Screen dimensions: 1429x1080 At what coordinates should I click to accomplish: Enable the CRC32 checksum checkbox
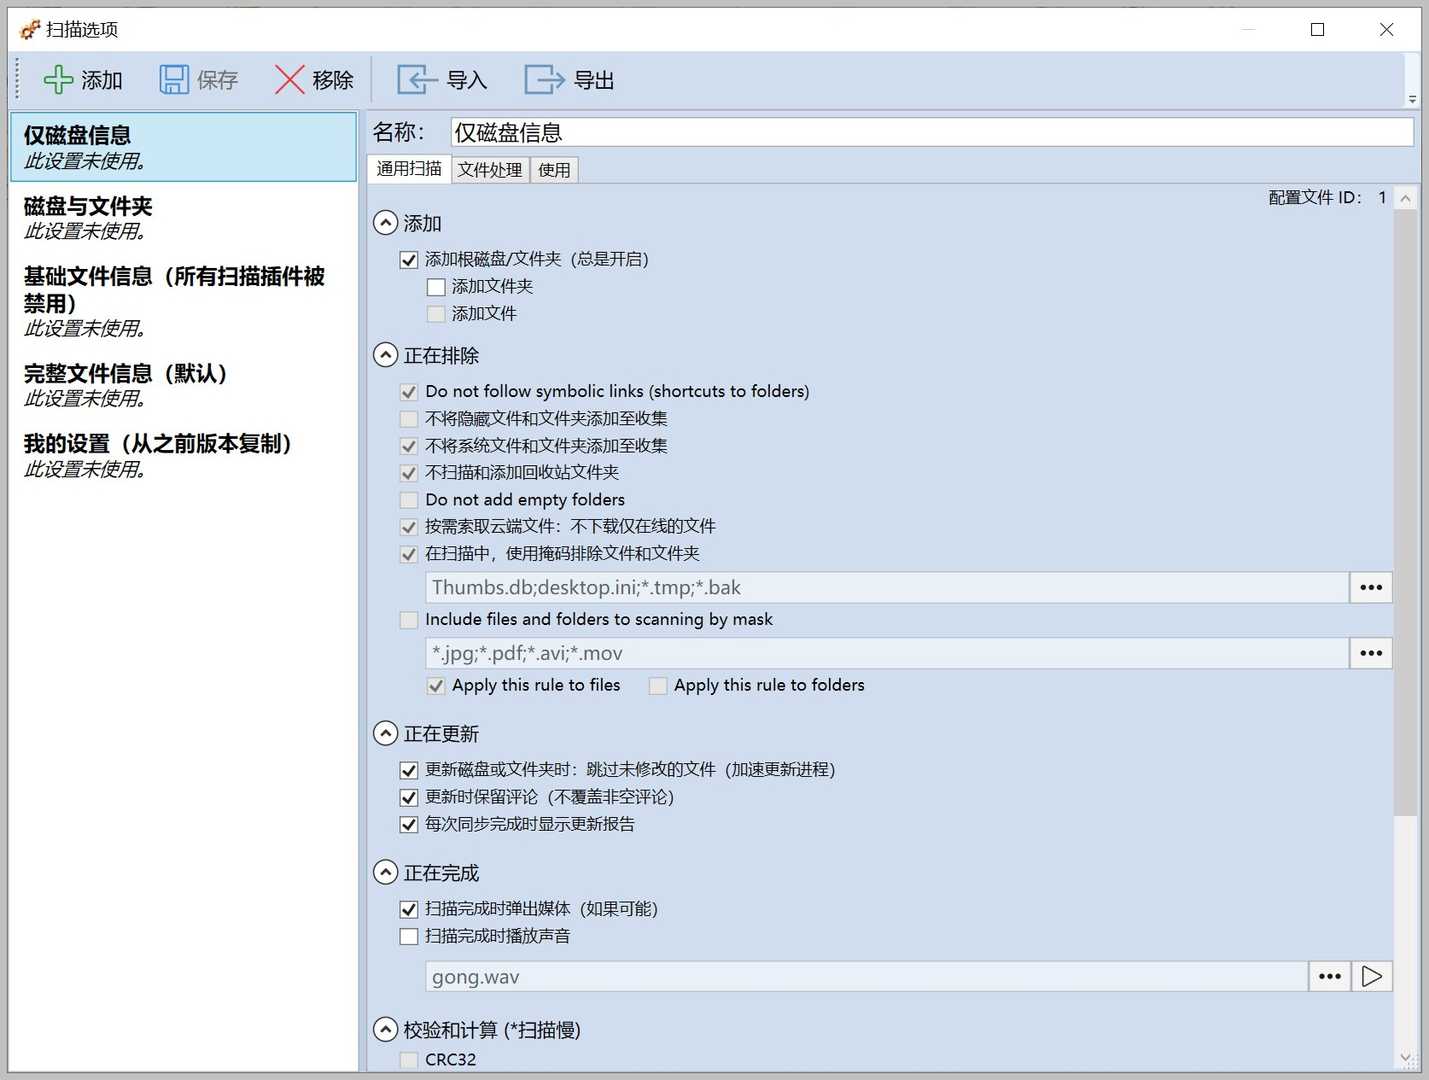click(x=409, y=1059)
